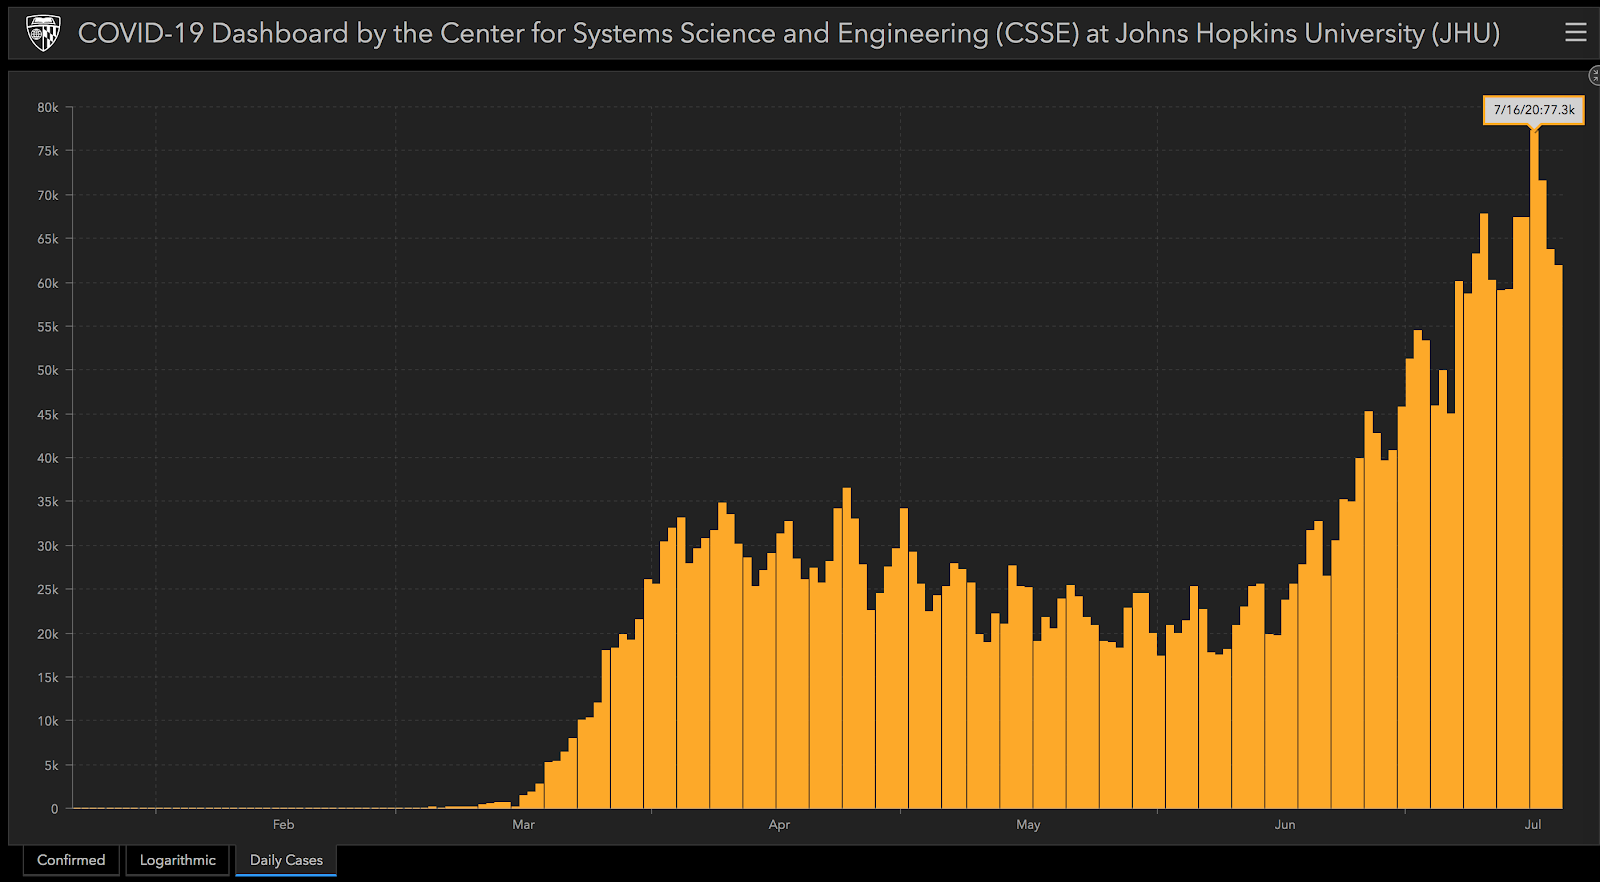The height and width of the screenshot is (882, 1600).
Task: Click the Mar x-axis label
Action: 523,825
